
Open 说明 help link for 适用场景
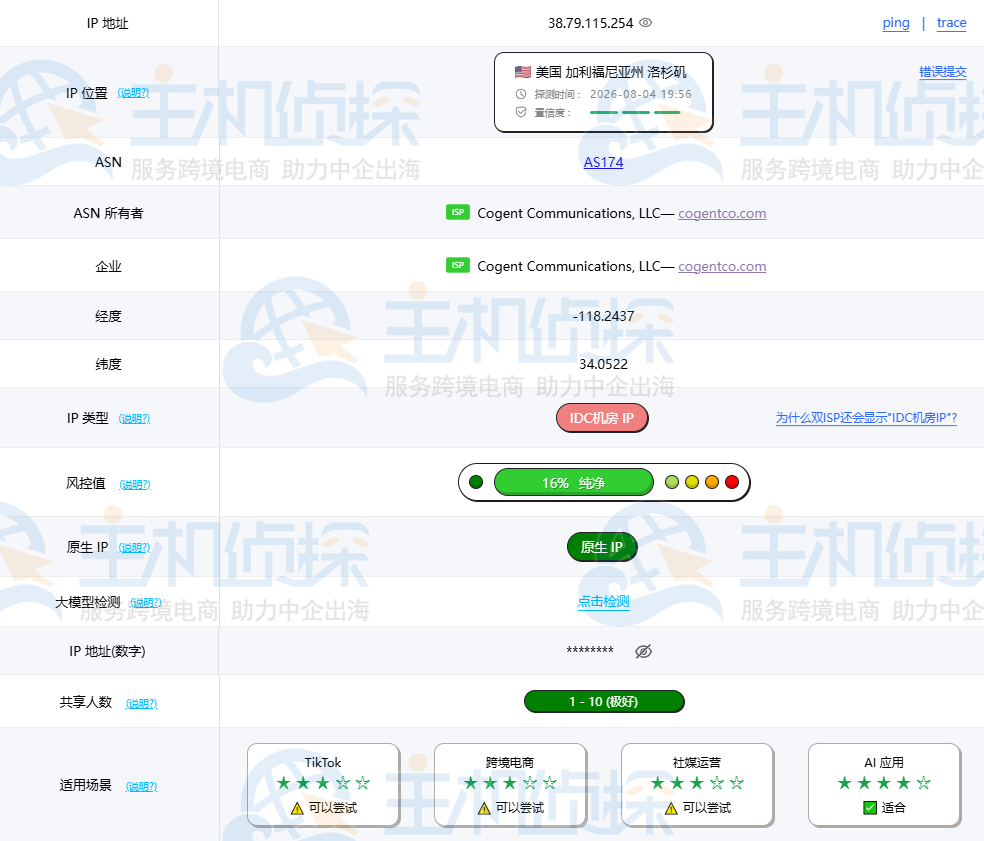pyautogui.click(x=141, y=786)
